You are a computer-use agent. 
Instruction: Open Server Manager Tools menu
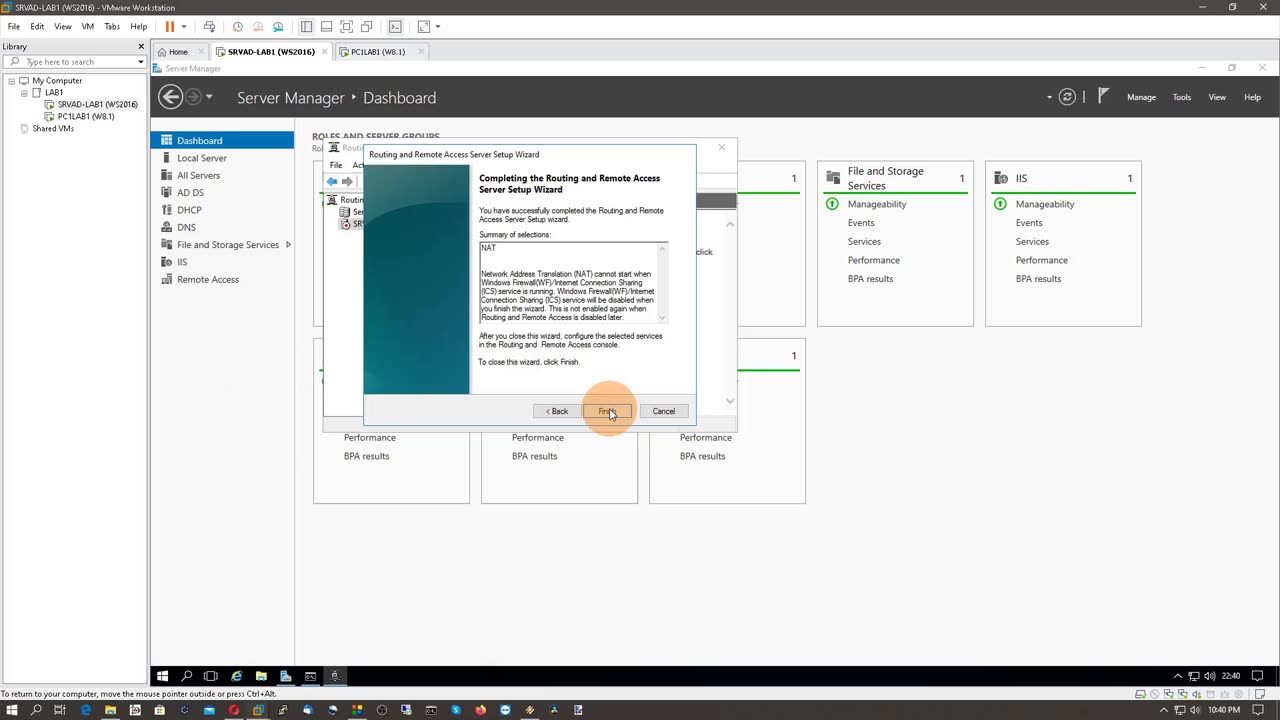(1181, 97)
